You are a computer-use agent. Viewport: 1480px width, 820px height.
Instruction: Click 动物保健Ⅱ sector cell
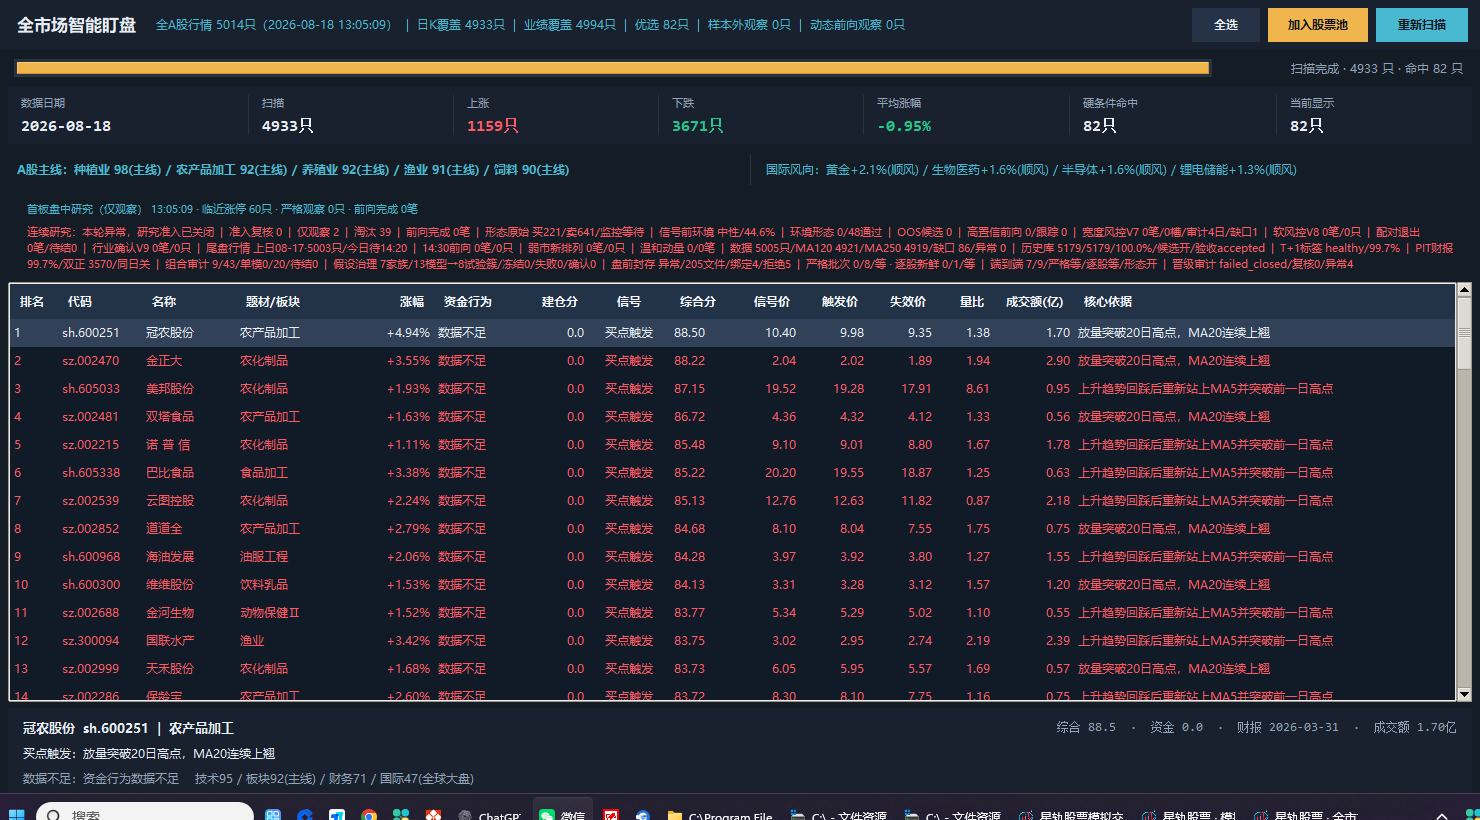click(x=270, y=613)
